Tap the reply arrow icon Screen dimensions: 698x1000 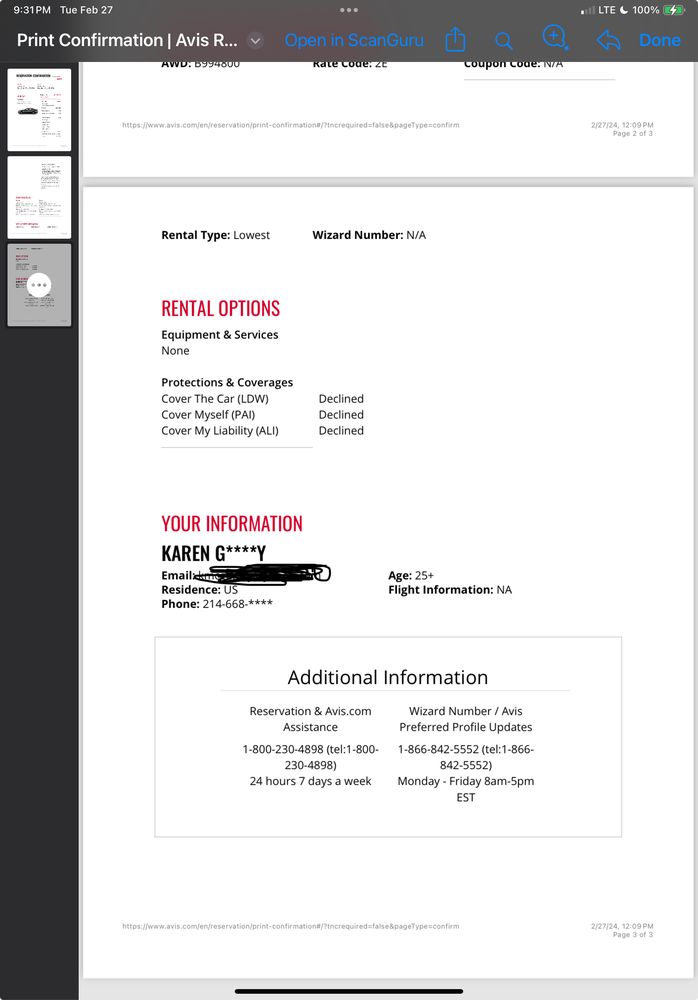[x=609, y=40]
